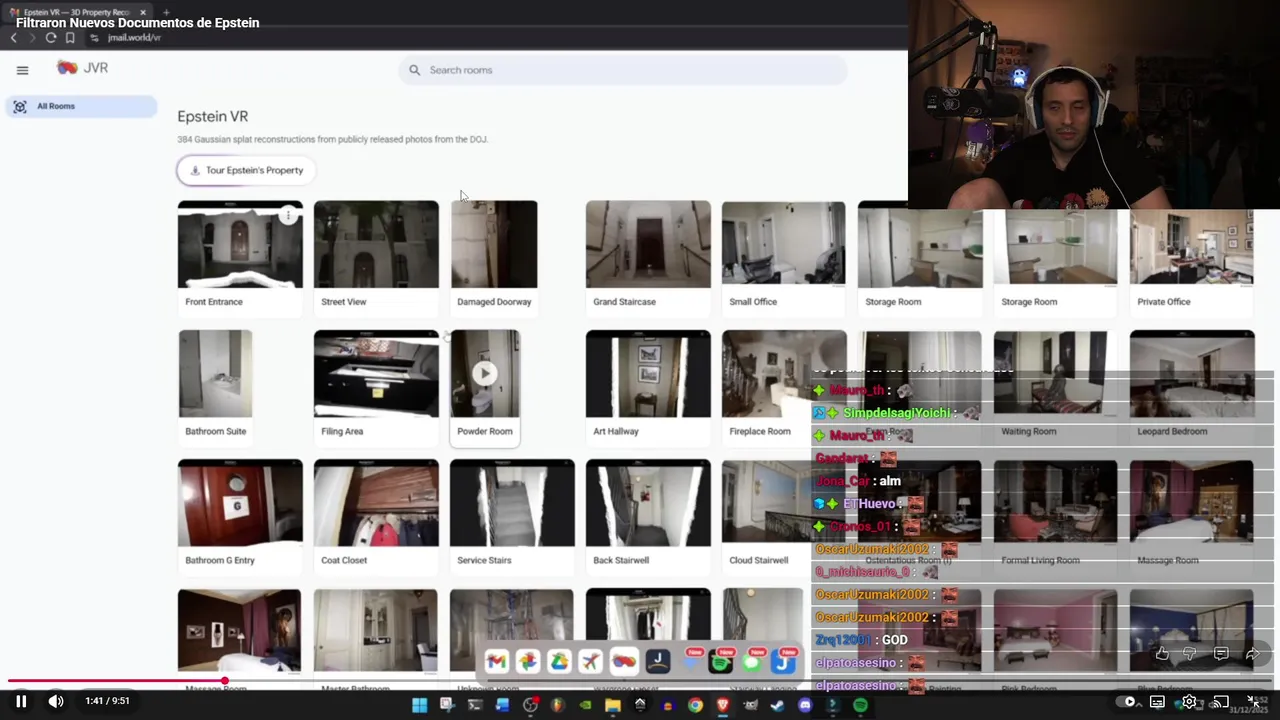Play the Powder Room preview
This screenshot has width=1280, height=720.
click(x=484, y=373)
